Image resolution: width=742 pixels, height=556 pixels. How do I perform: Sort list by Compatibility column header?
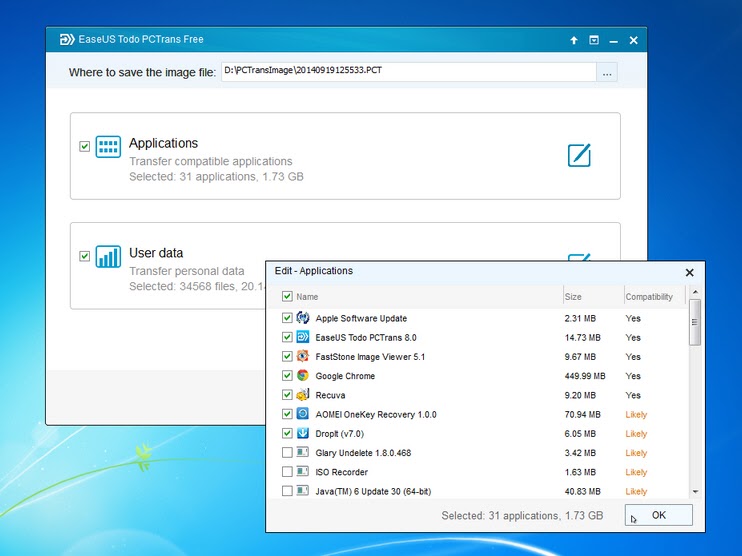click(649, 297)
